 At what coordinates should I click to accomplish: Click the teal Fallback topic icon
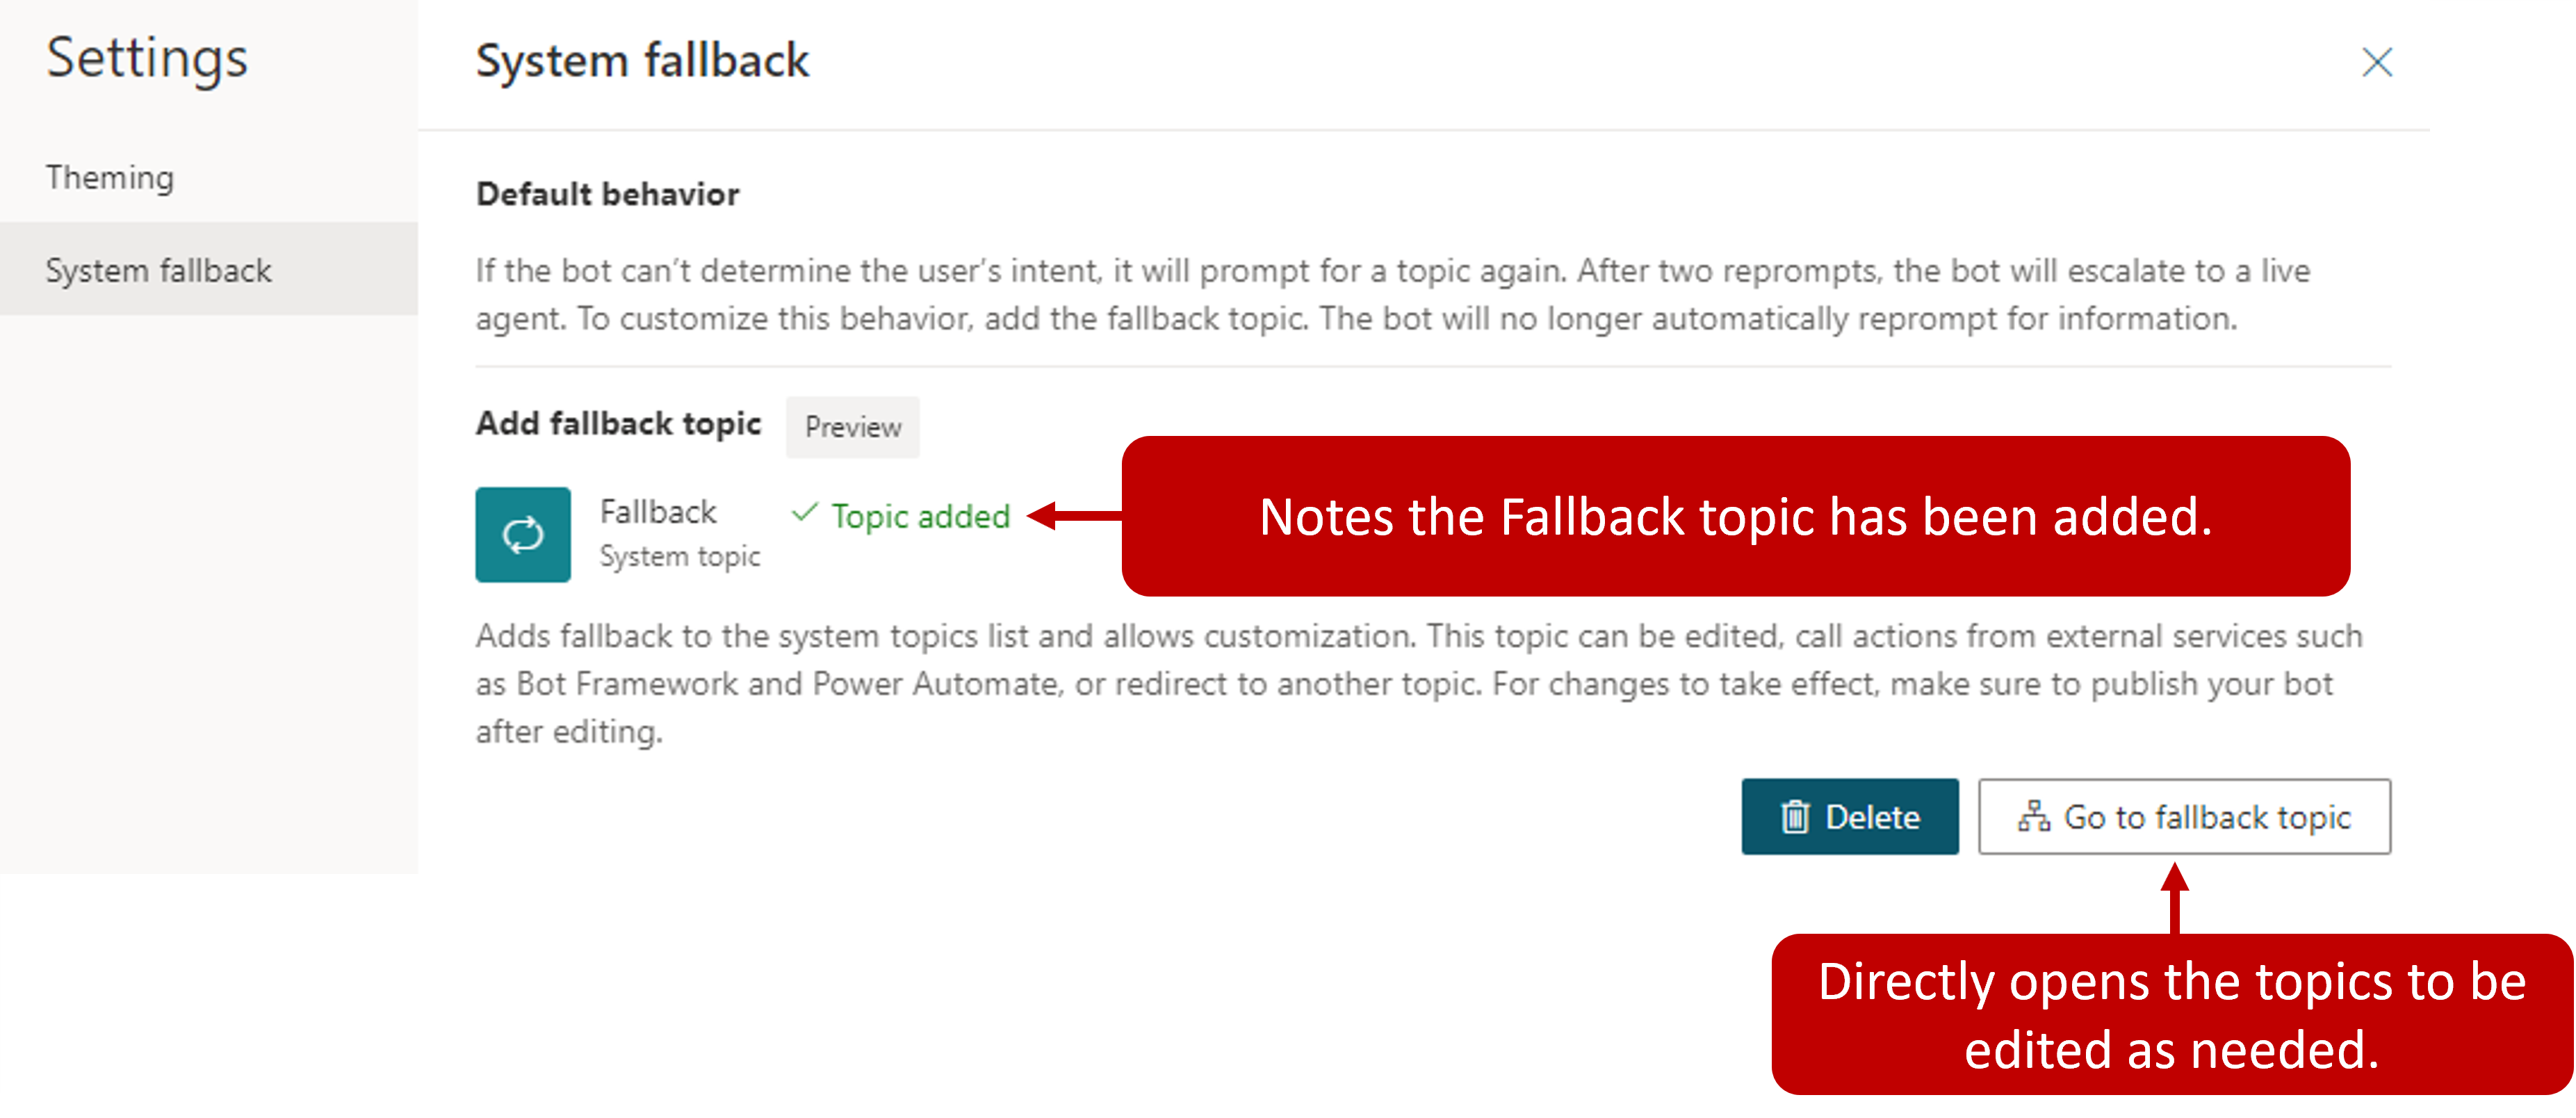[x=523, y=534]
